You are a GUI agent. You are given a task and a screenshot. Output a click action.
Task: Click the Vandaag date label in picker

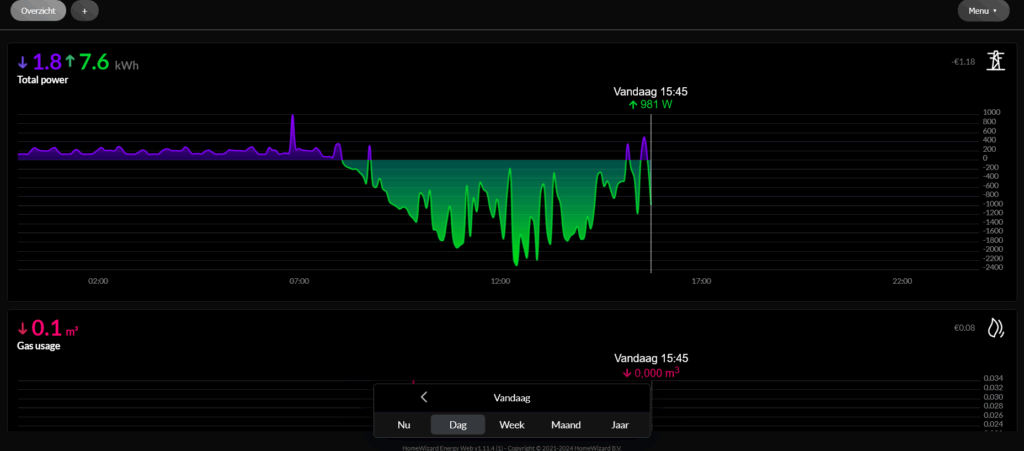click(512, 397)
